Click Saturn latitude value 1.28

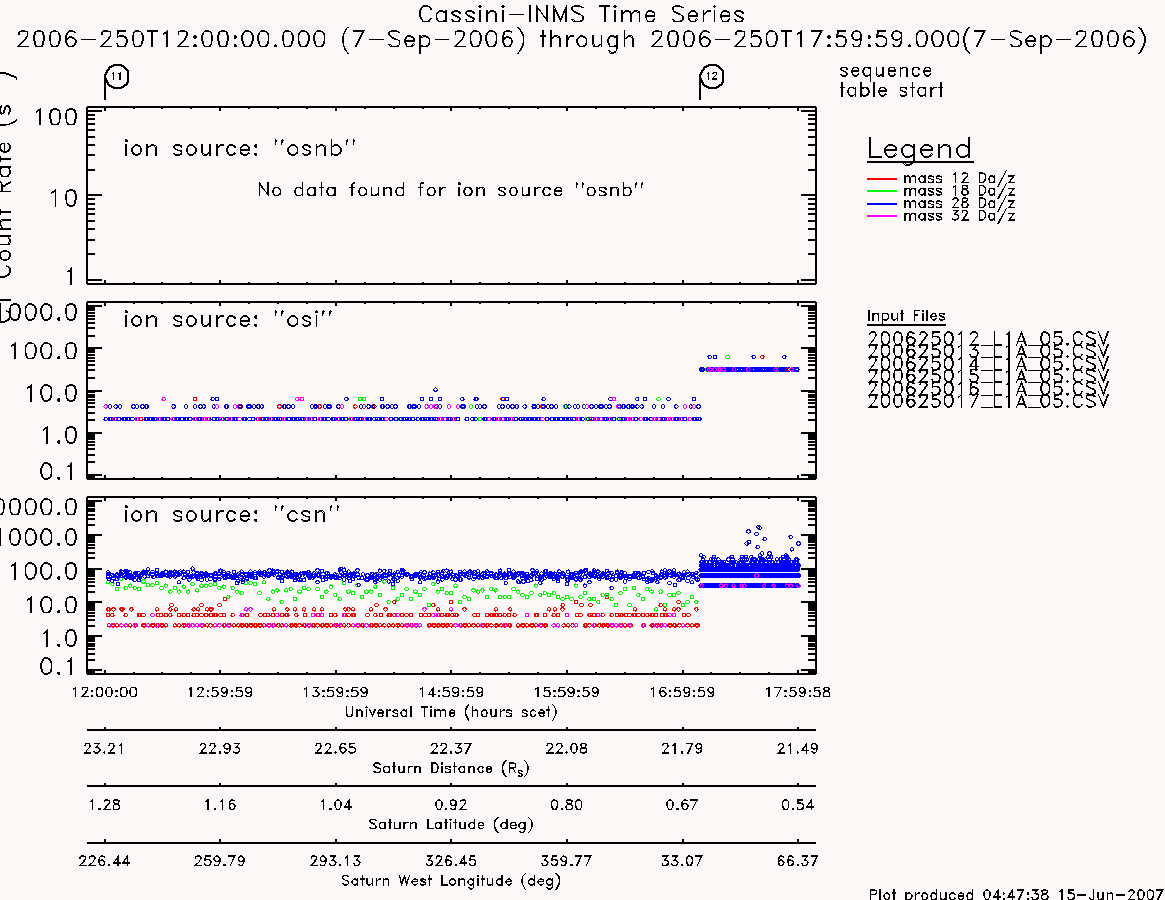104,805
